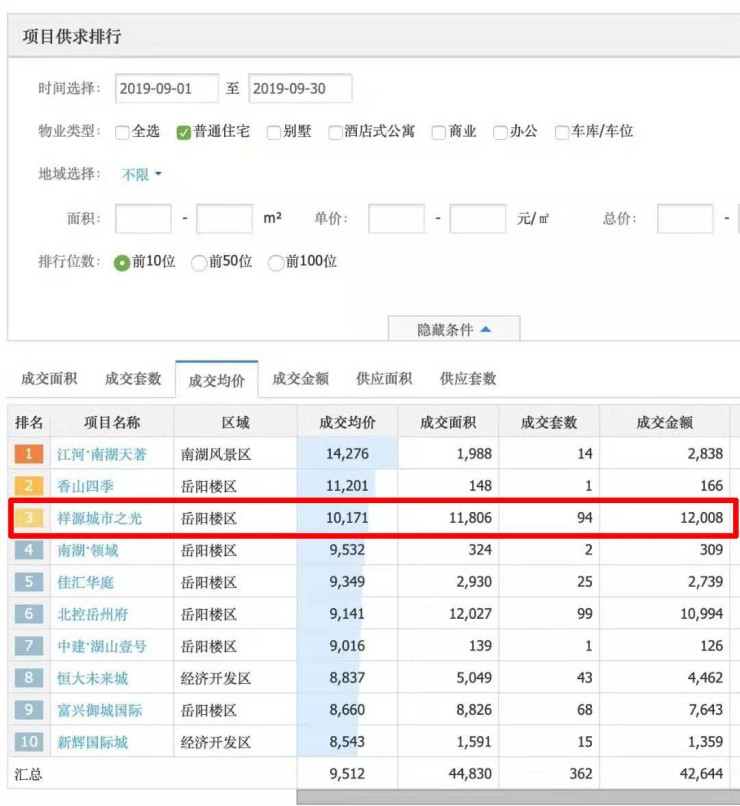The image size is (740, 806).
Task: Open the 地域选择 不限 dropdown
Action: pos(141,174)
